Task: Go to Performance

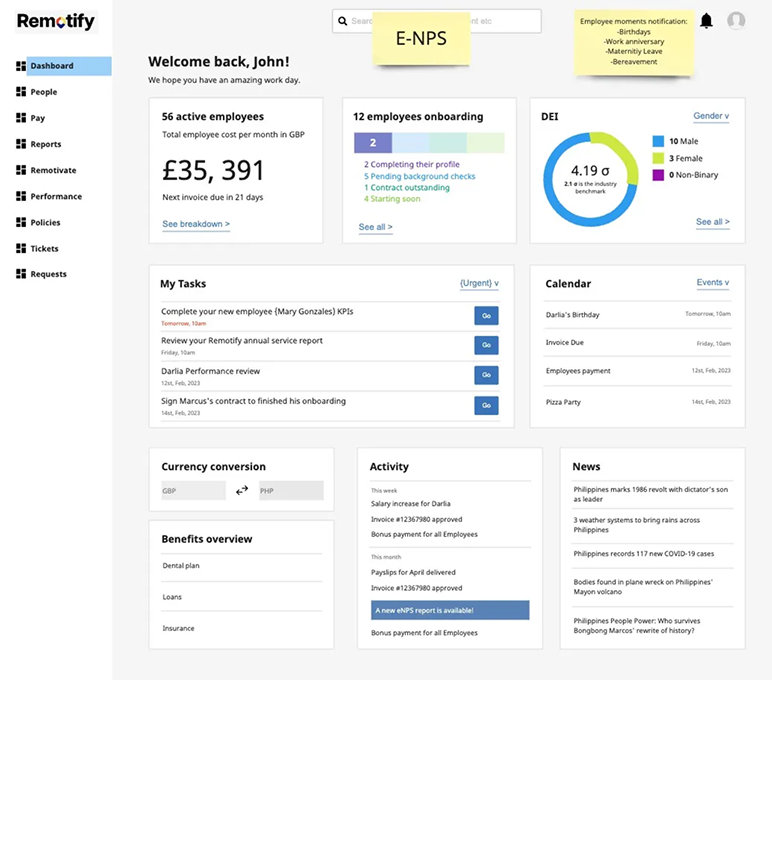Action: coord(56,196)
